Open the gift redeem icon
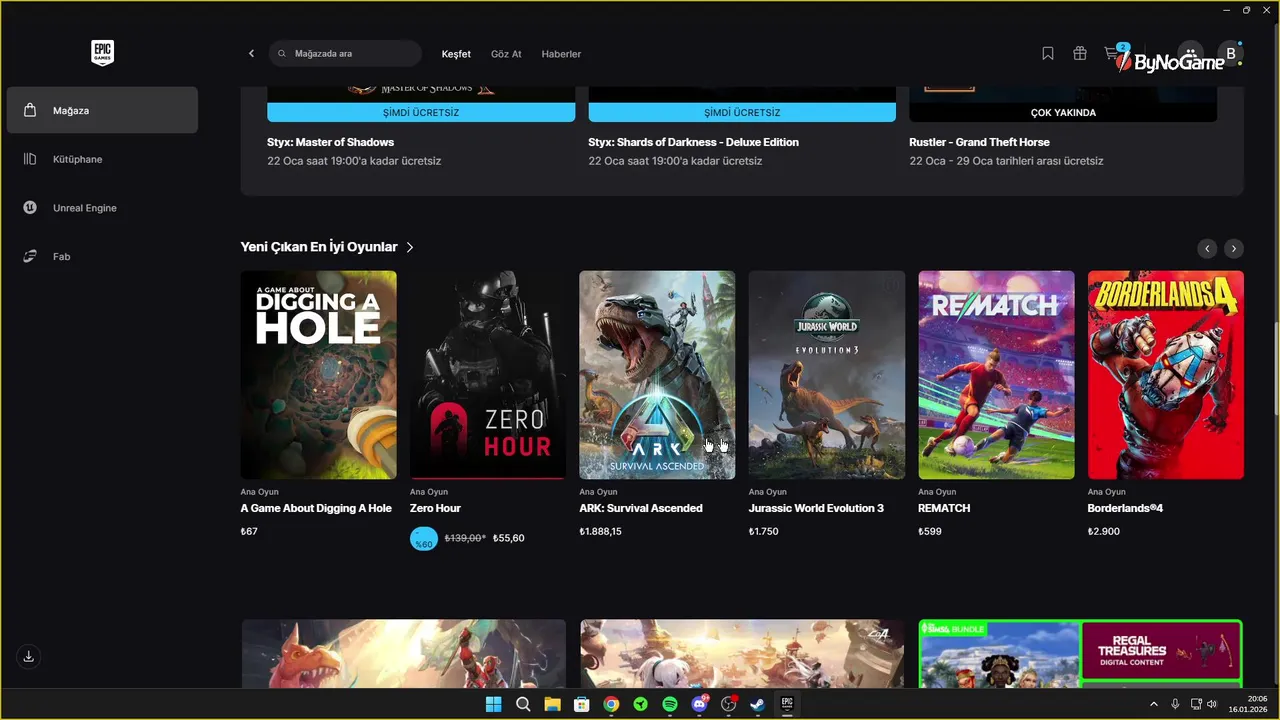 click(1080, 54)
